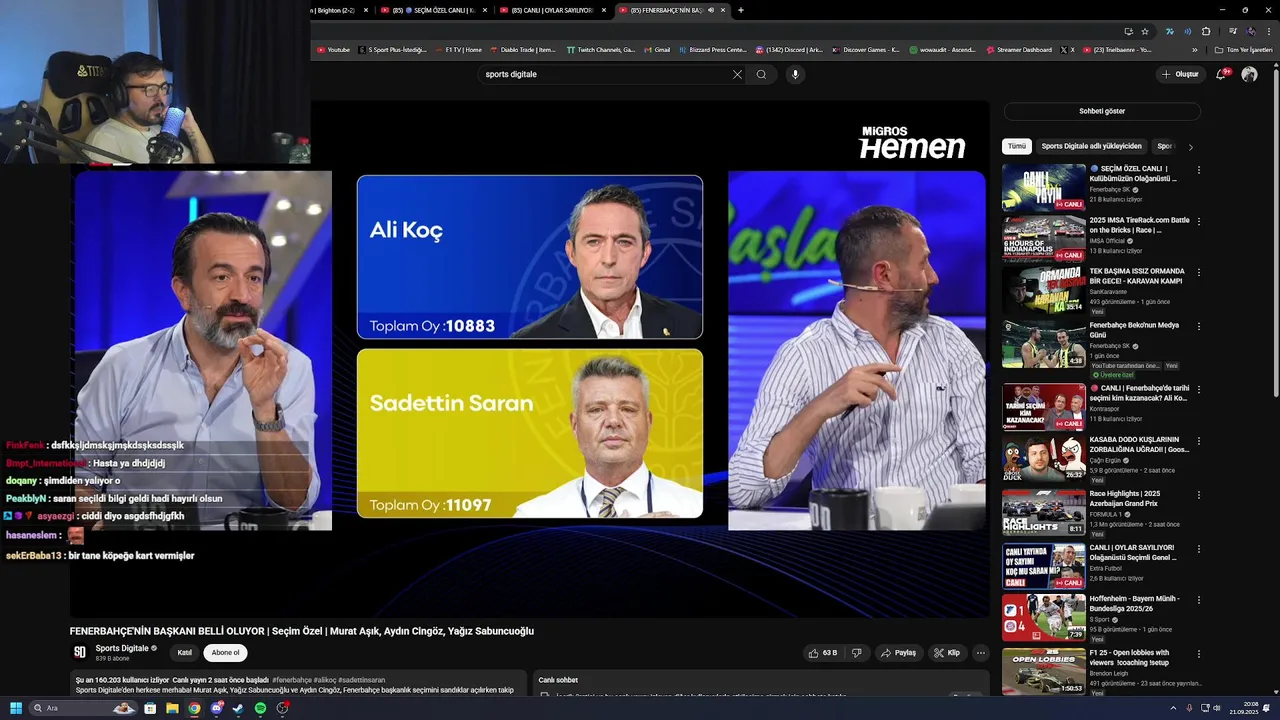Click the taskbar Ara search box

83,708
